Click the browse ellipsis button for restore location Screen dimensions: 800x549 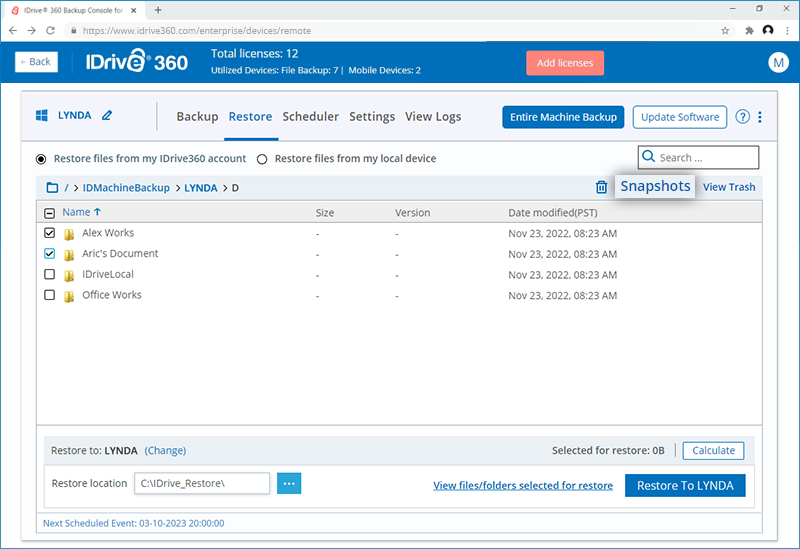[289, 483]
